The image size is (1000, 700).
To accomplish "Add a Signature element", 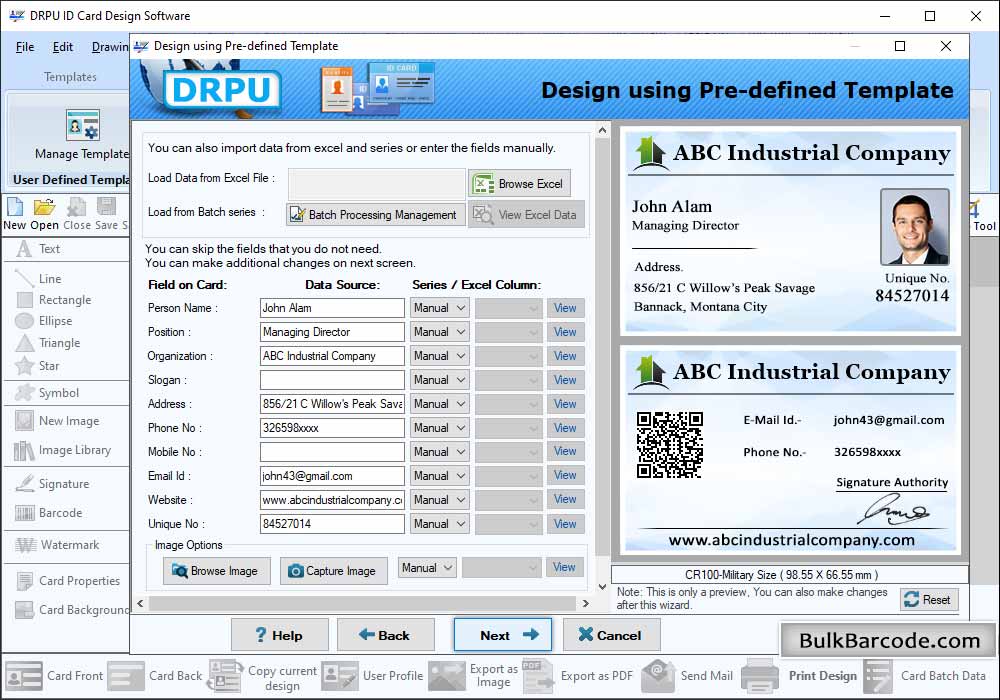I will pos(66,484).
